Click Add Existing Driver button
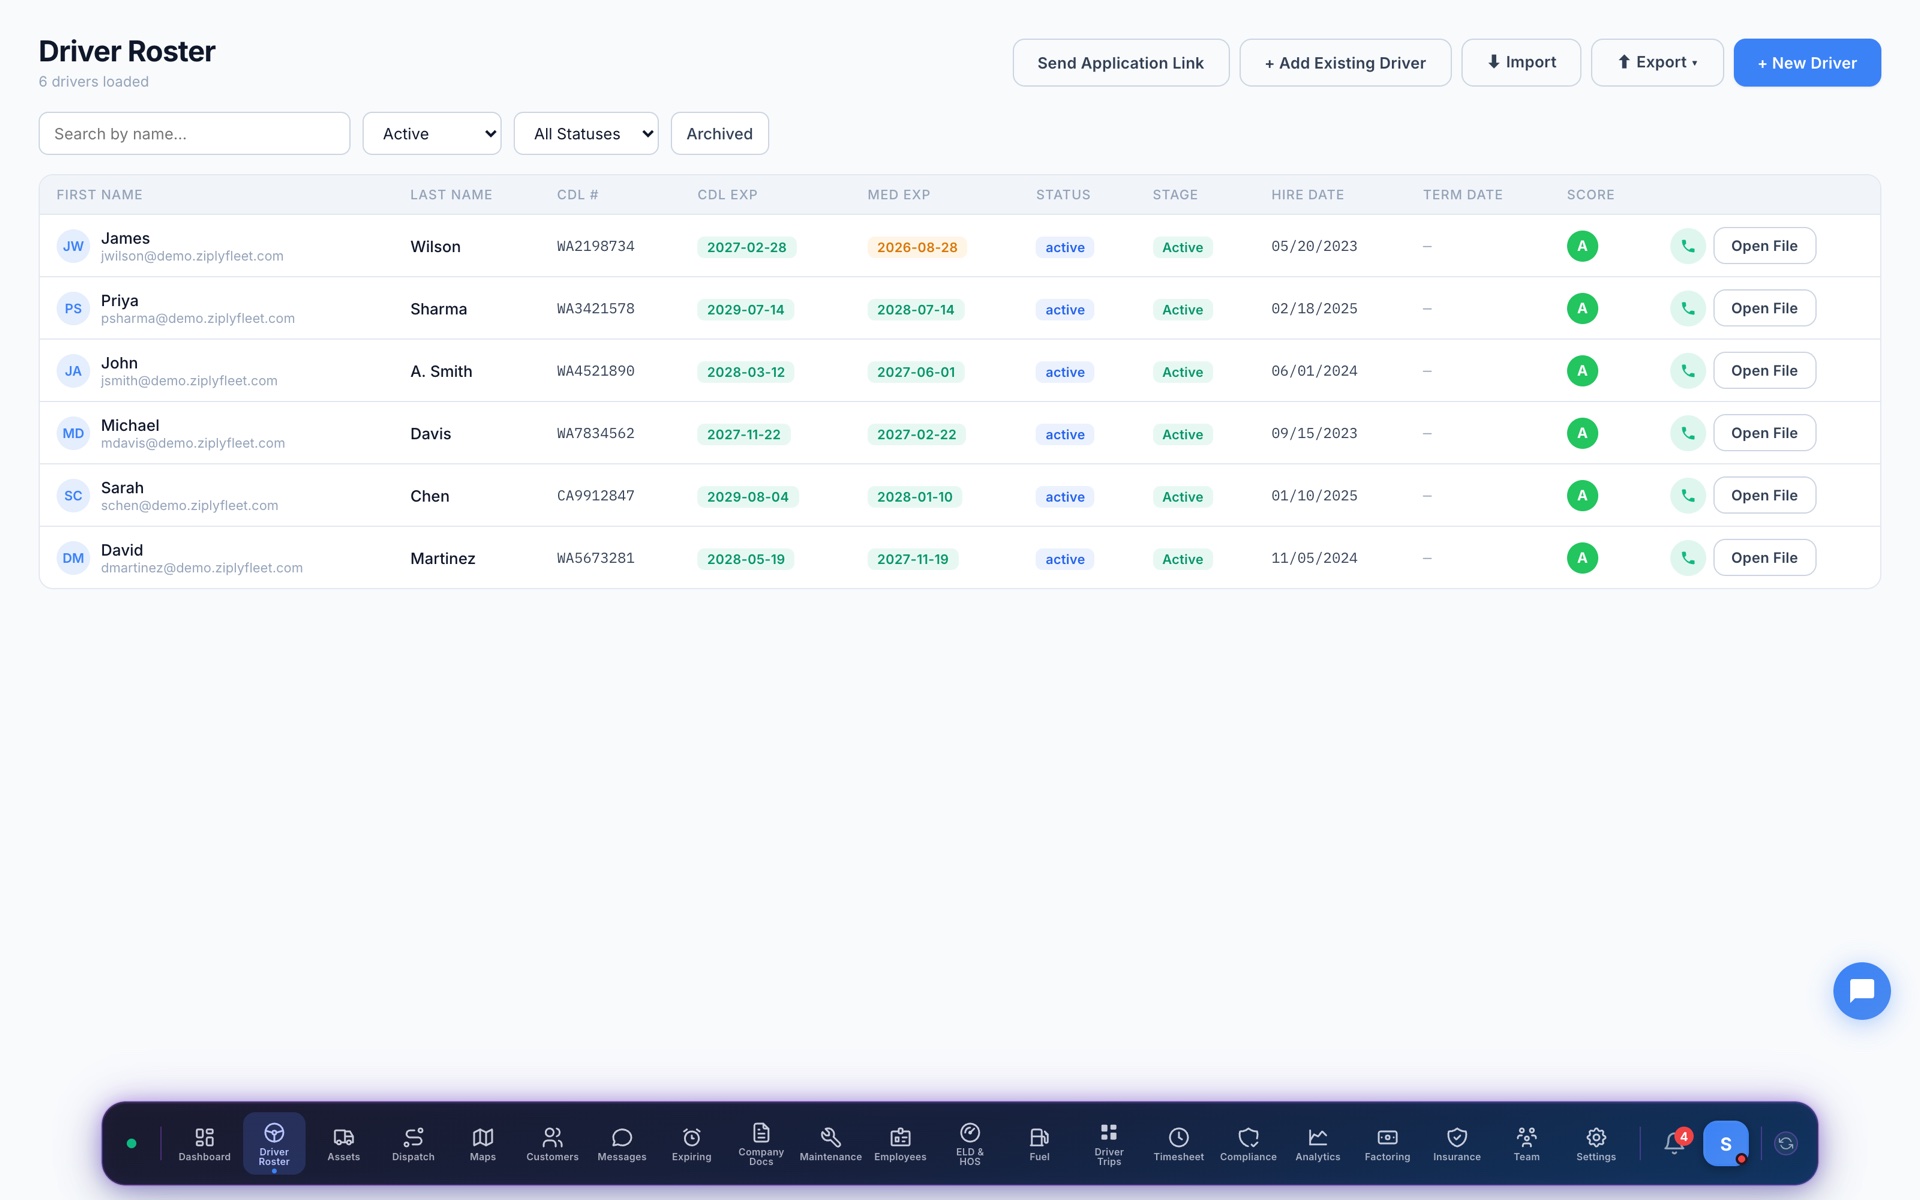1920x1200 pixels. pyautogui.click(x=1345, y=63)
